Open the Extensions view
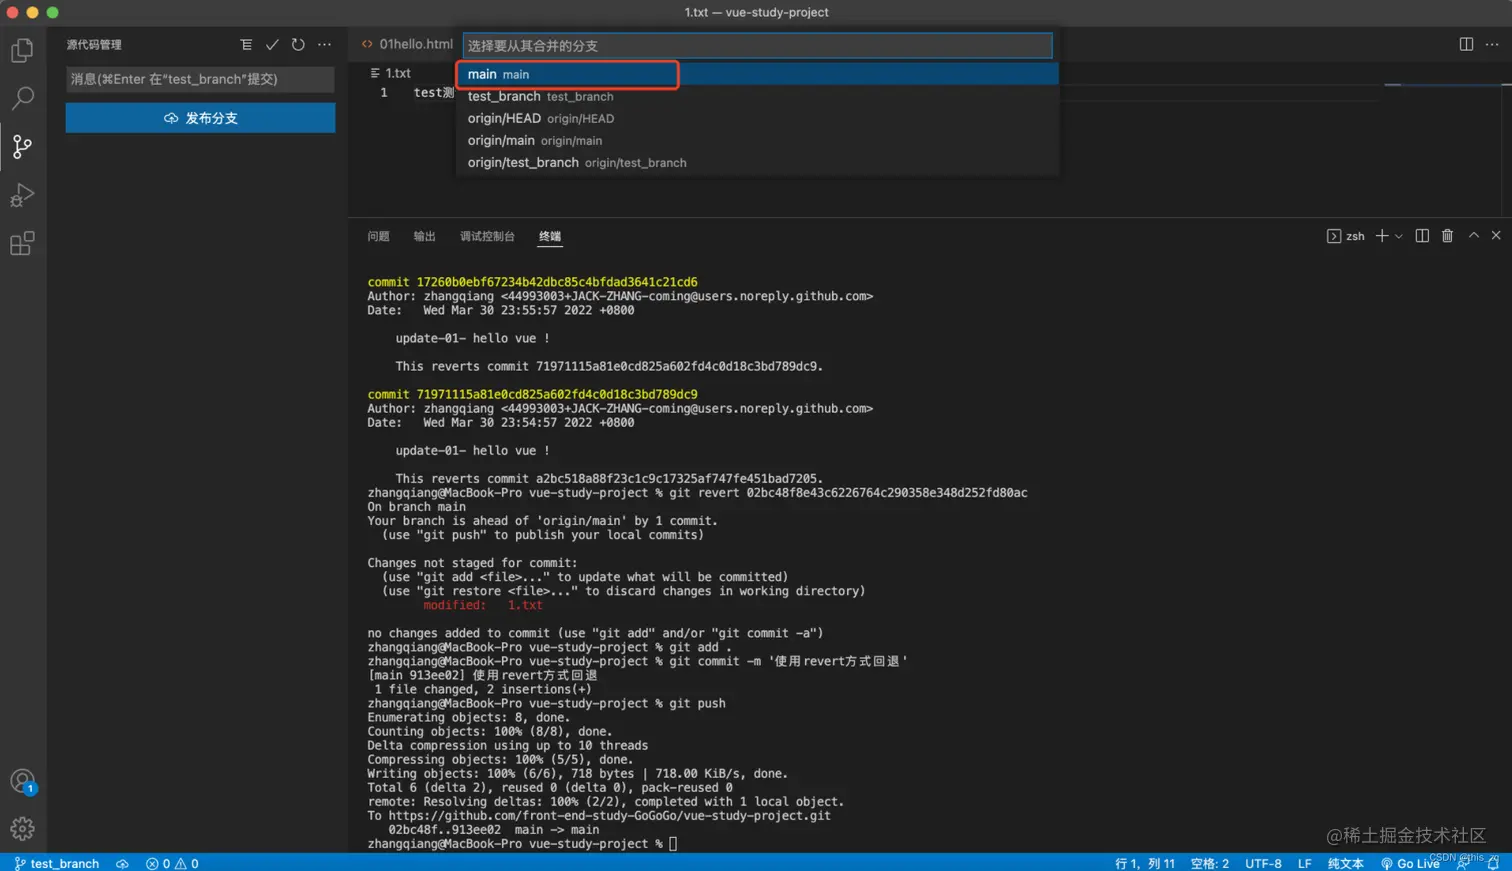This screenshot has width=1512, height=871. pos(22,243)
